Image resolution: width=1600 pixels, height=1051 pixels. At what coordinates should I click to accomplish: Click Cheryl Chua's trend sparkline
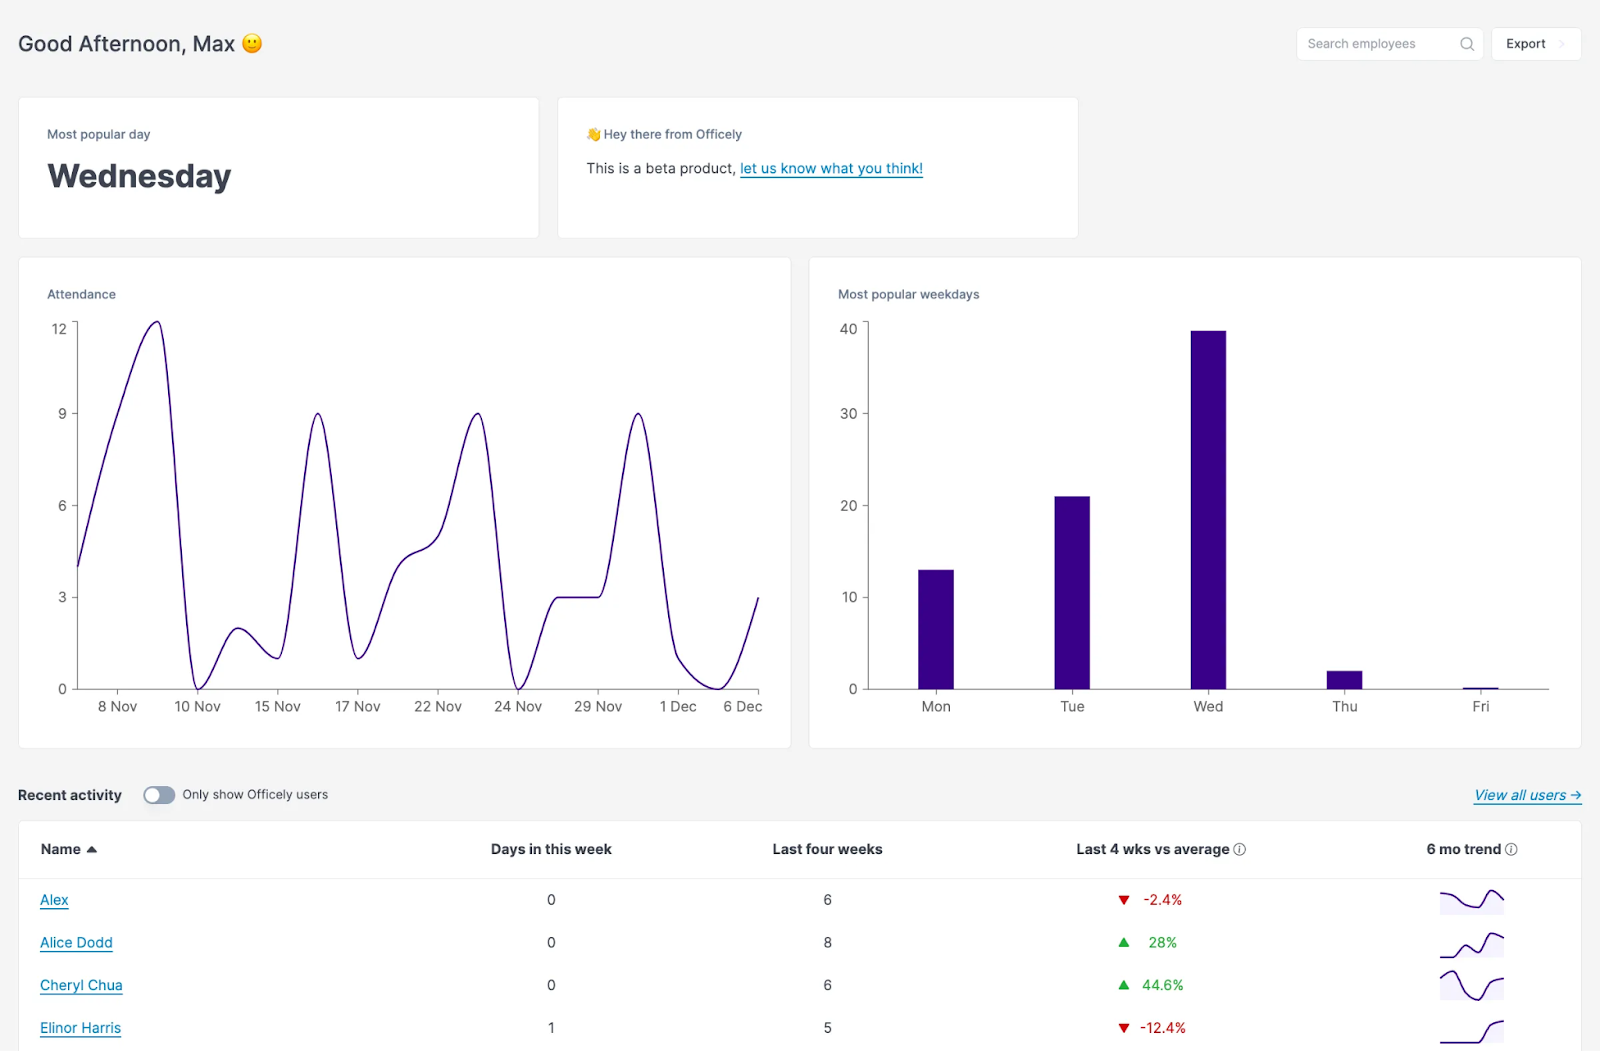(x=1471, y=986)
